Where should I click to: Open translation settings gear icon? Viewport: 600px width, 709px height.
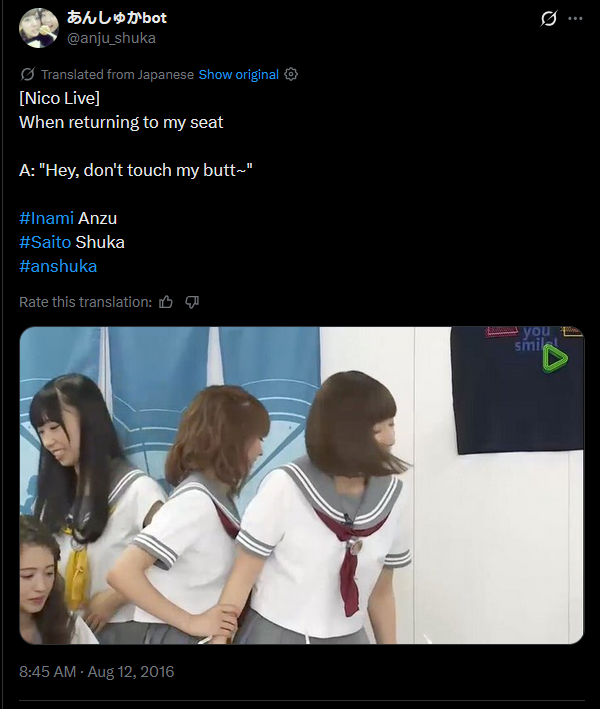[x=291, y=74]
